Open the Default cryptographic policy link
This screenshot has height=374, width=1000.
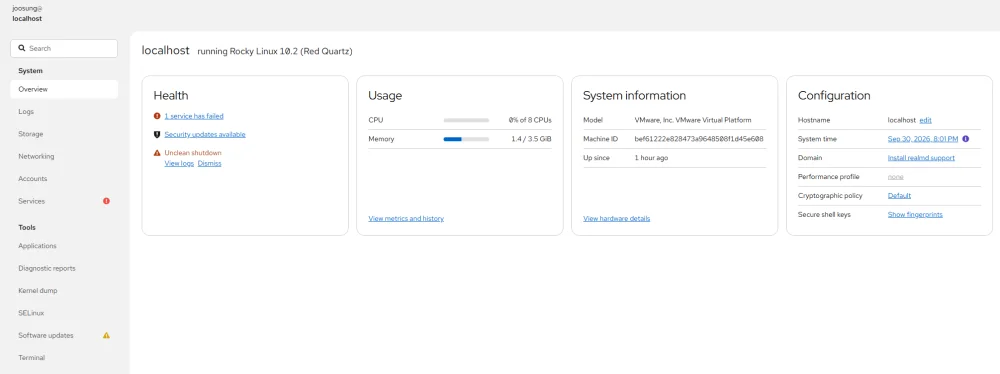pos(899,196)
